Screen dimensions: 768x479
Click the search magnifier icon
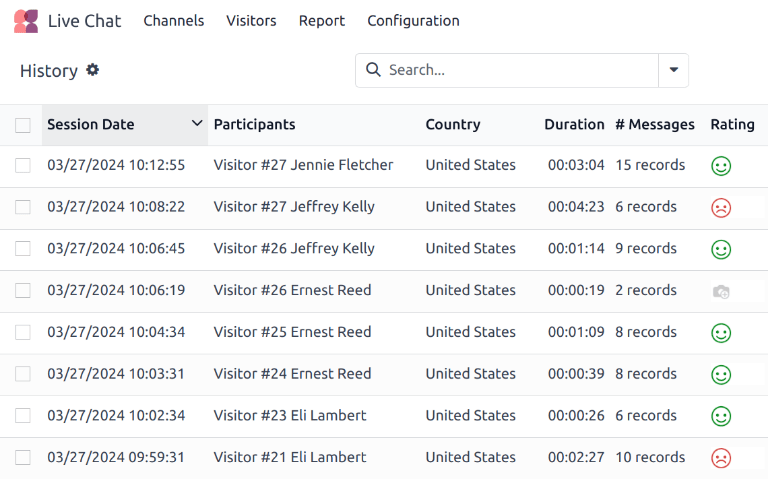tap(373, 70)
